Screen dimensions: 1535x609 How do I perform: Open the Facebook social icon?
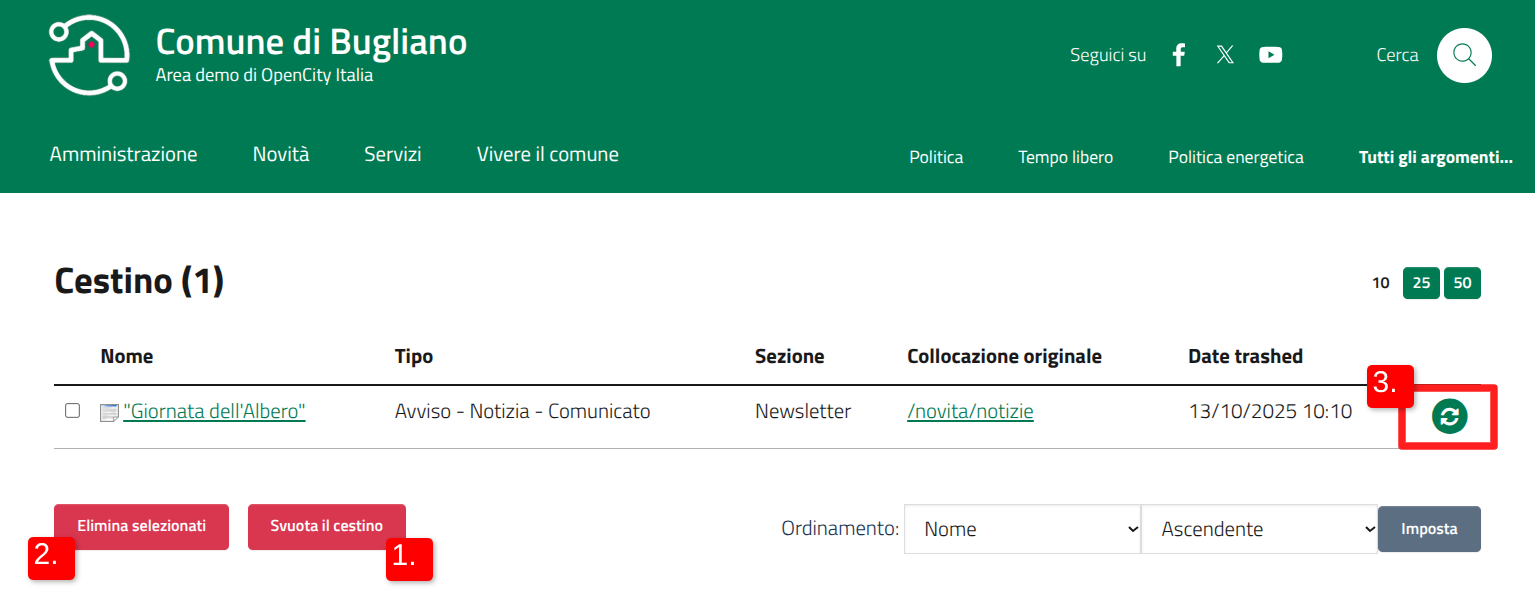coord(1179,55)
